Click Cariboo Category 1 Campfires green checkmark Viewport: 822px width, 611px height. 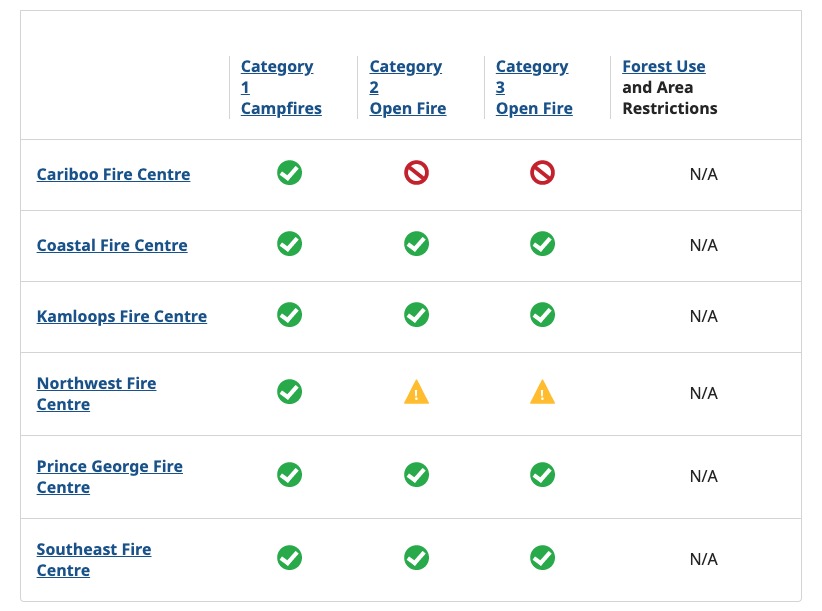point(289,173)
